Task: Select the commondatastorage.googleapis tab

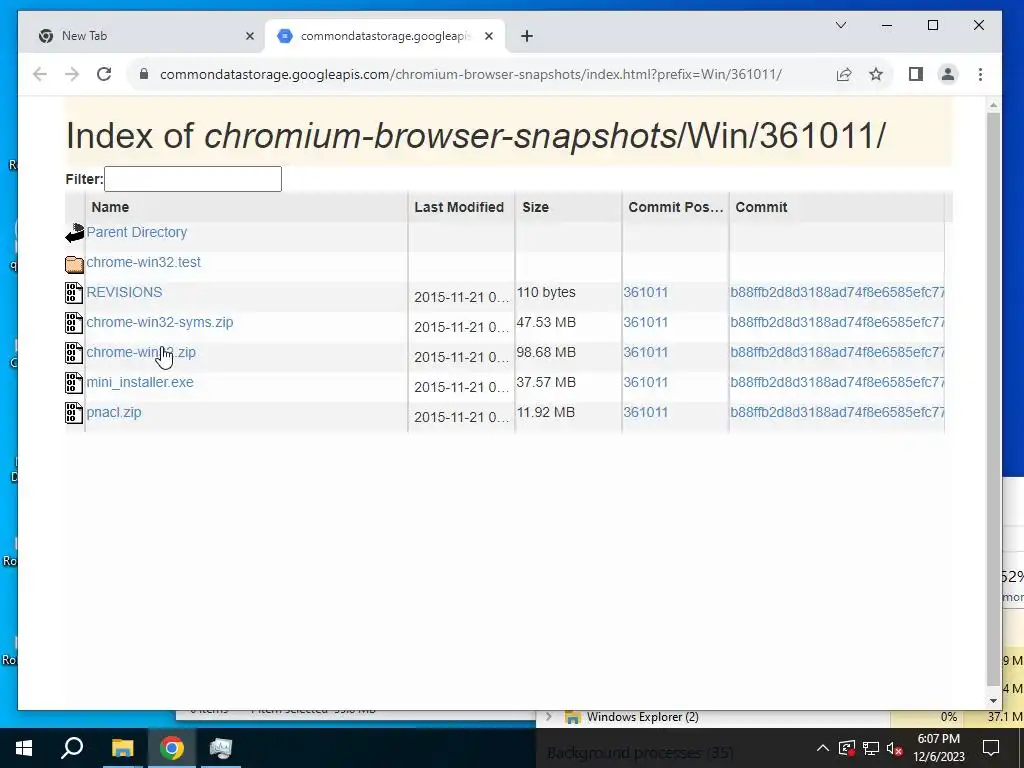Action: pyautogui.click(x=384, y=36)
